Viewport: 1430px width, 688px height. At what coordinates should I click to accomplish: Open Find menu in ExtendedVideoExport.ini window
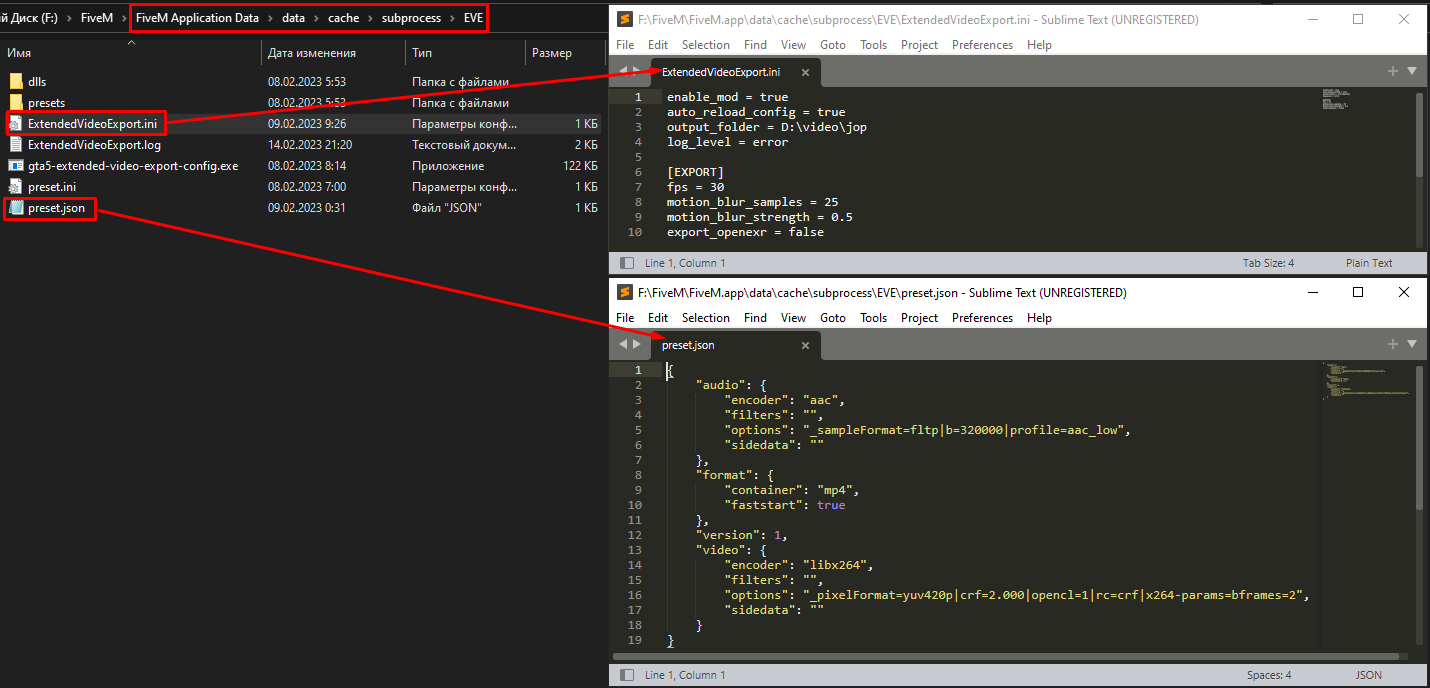[755, 45]
